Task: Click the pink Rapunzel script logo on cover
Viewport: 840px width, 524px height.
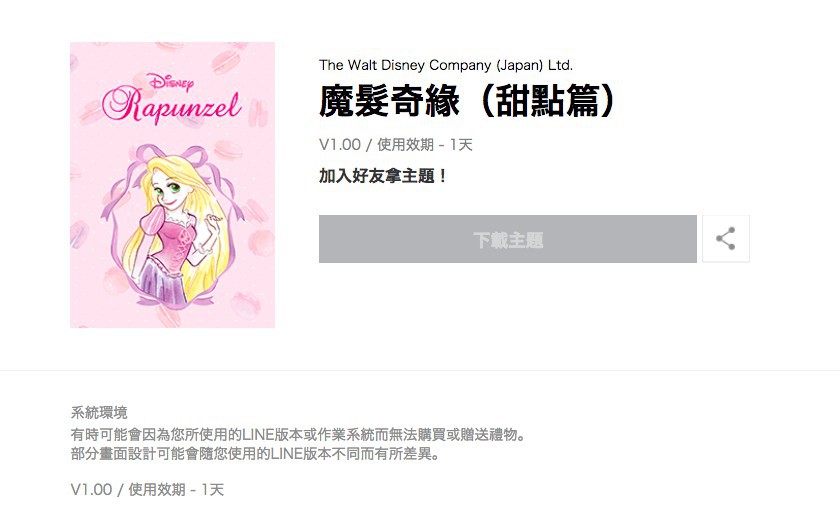Action: pyautogui.click(x=171, y=104)
